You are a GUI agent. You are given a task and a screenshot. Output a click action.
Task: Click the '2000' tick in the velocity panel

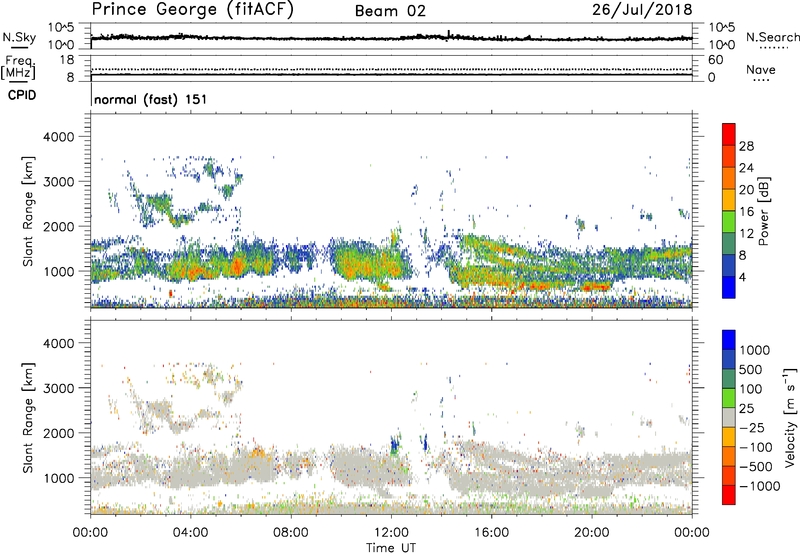coord(59,433)
